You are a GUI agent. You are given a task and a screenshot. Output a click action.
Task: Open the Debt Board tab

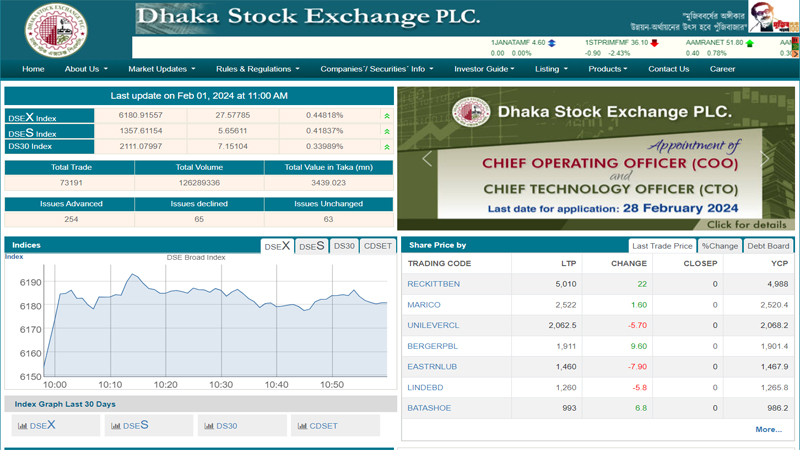coord(768,245)
